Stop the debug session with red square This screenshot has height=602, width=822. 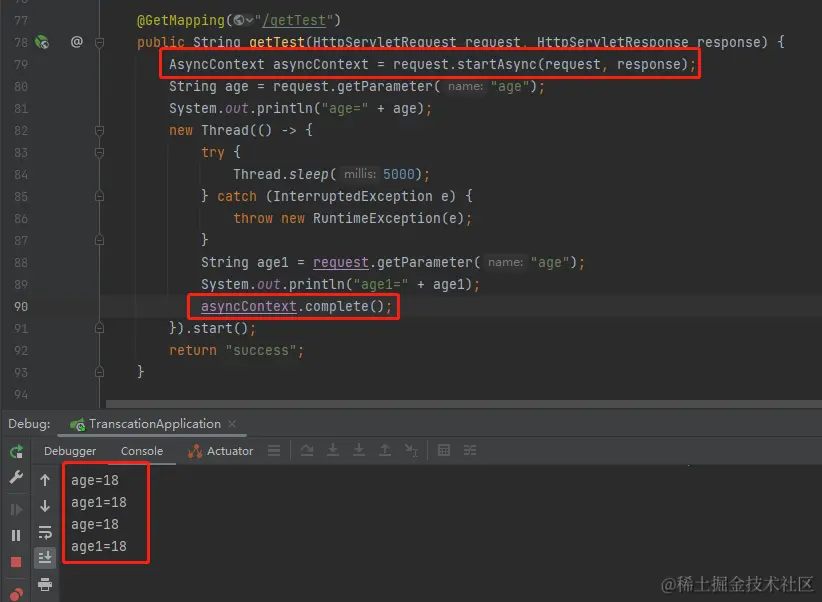tap(16, 562)
